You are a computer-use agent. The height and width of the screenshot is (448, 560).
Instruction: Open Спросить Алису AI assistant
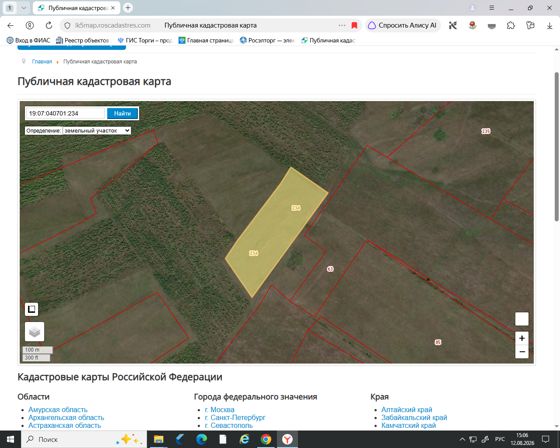(402, 25)
